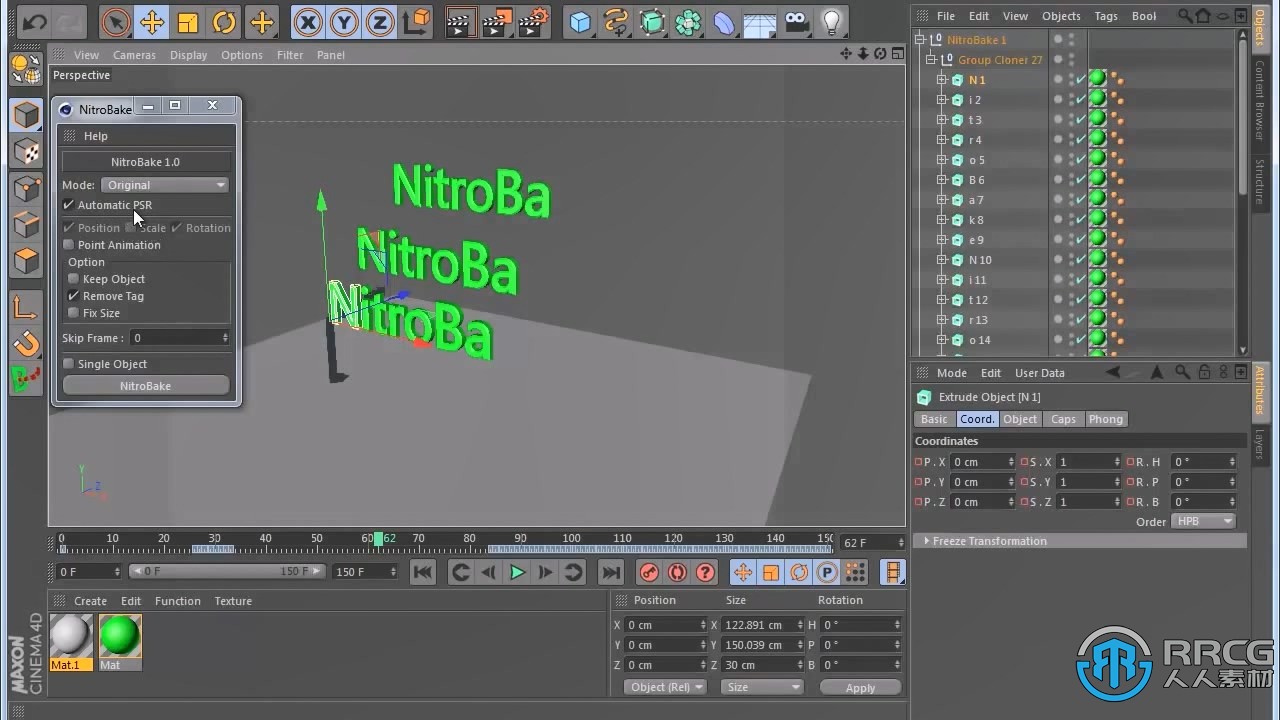Image resolution: width=1280 pixels, height=720 pixels.
Task: Activate the Move tool
Action: [152, 21]
